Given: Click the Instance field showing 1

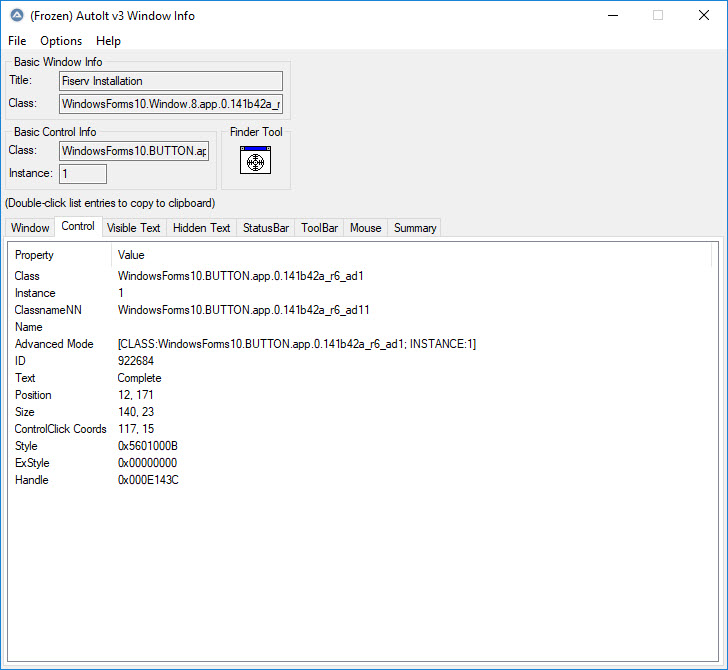Looking at the screenshot, I should coord(83,174).
